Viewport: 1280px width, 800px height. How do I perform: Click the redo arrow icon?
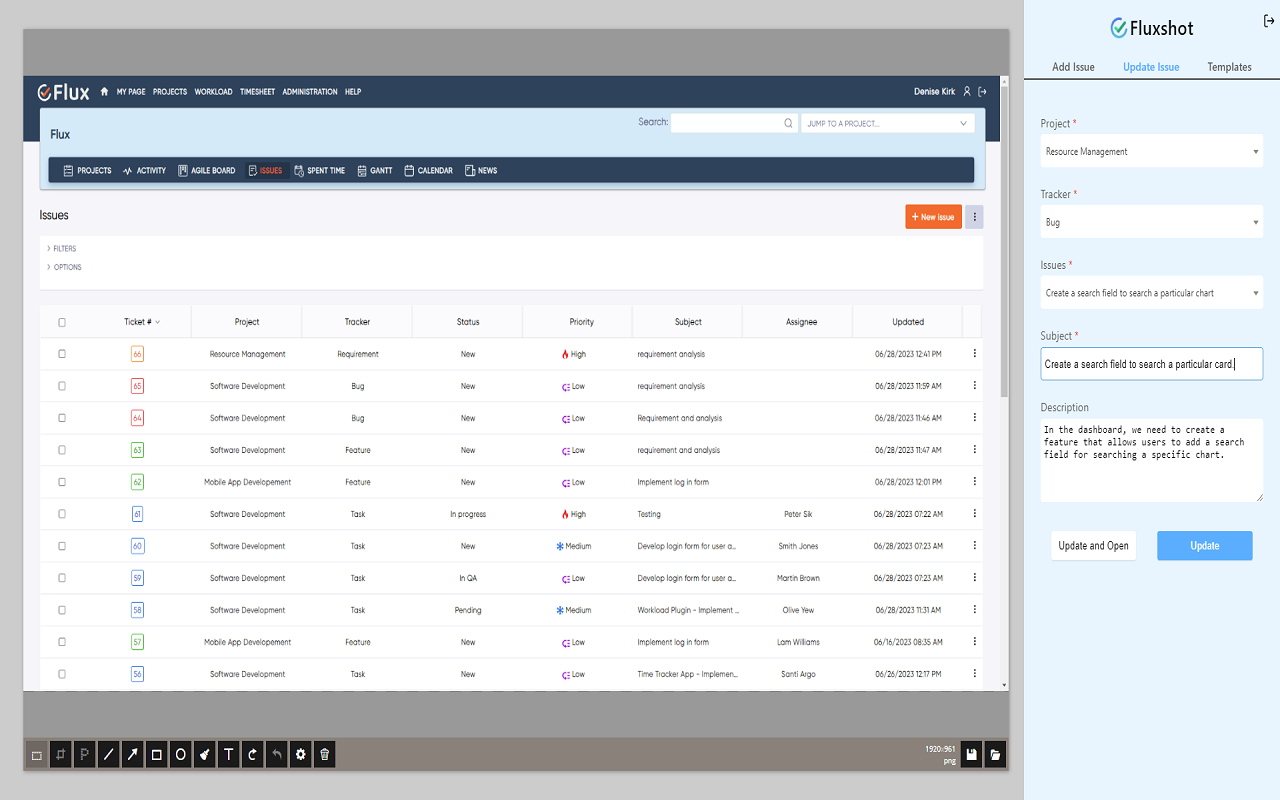pos(253,755)
